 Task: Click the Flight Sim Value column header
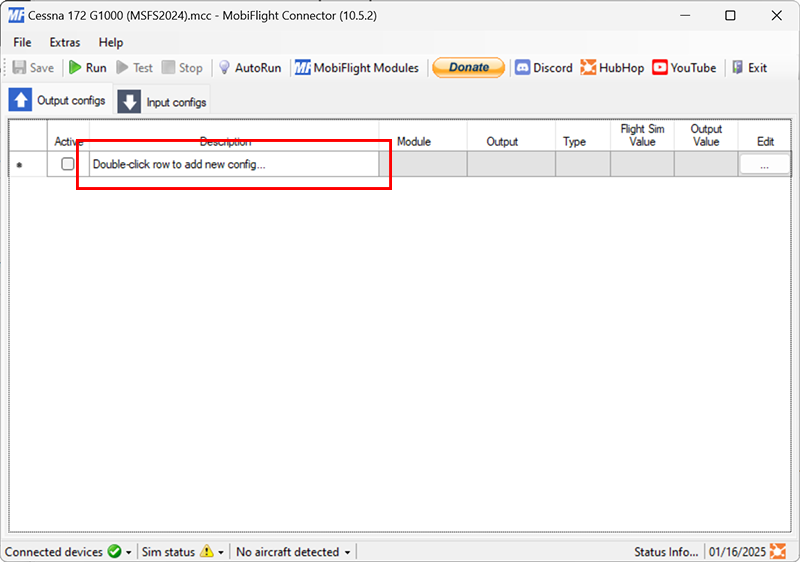[642, 135]
